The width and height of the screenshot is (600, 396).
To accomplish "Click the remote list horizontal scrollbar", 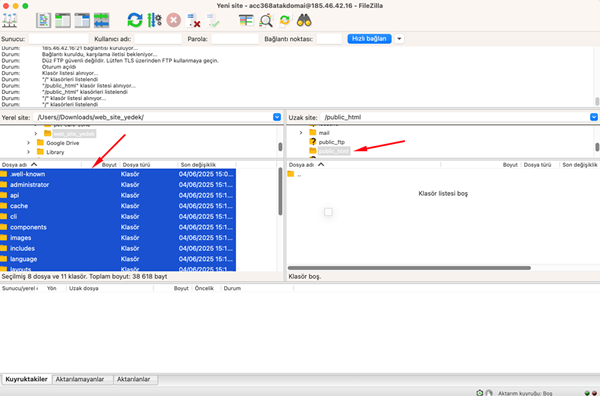I will (x=409, y=268).
